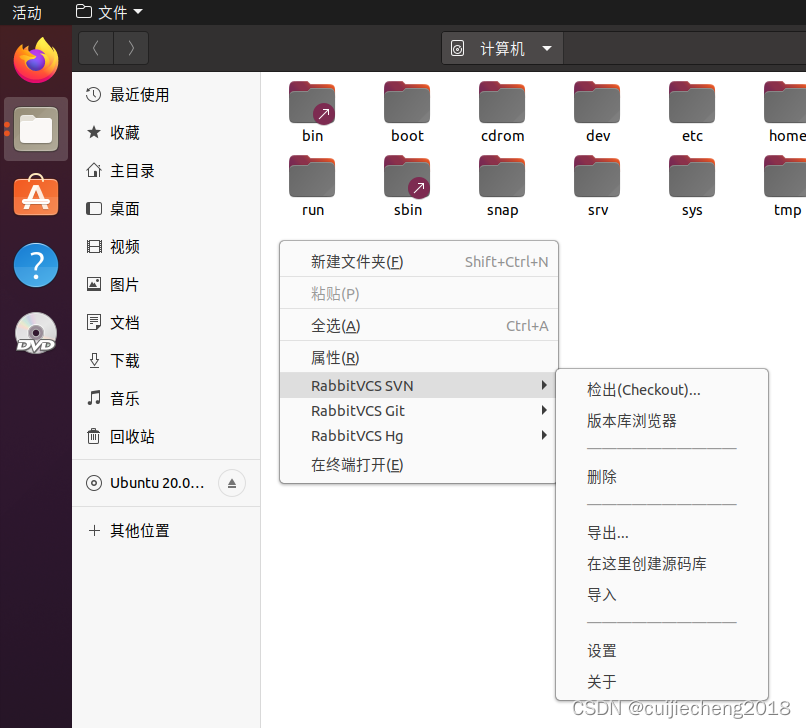Select the bin folder icon
The height and width of the screenshot is (728, 806).
(x=312, y=103)
